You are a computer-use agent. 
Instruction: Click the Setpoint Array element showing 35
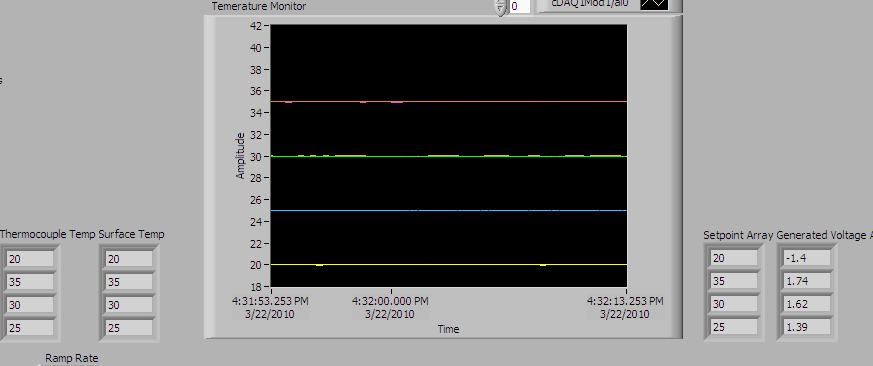[734, 281]
